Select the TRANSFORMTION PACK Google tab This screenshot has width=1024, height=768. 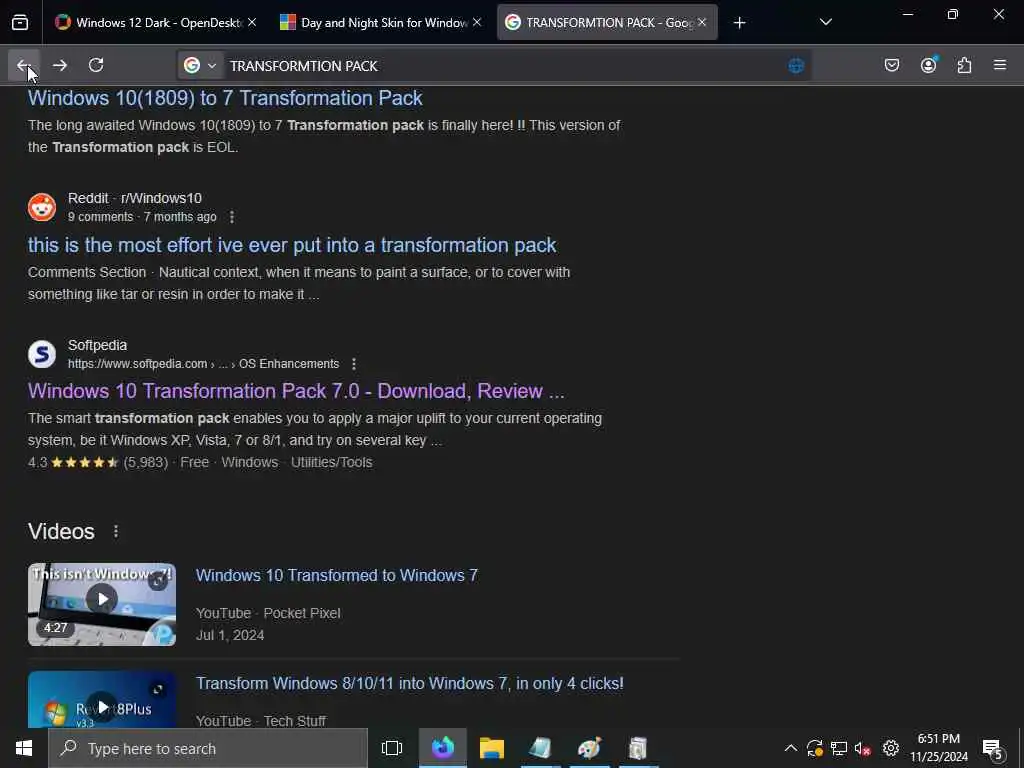[x=607, y=23]
